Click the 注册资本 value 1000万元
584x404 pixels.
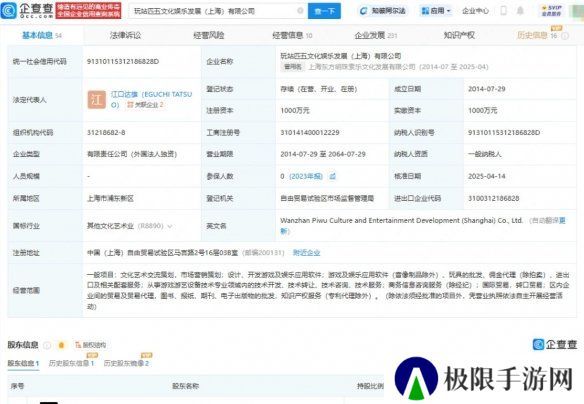pos(295,111)
